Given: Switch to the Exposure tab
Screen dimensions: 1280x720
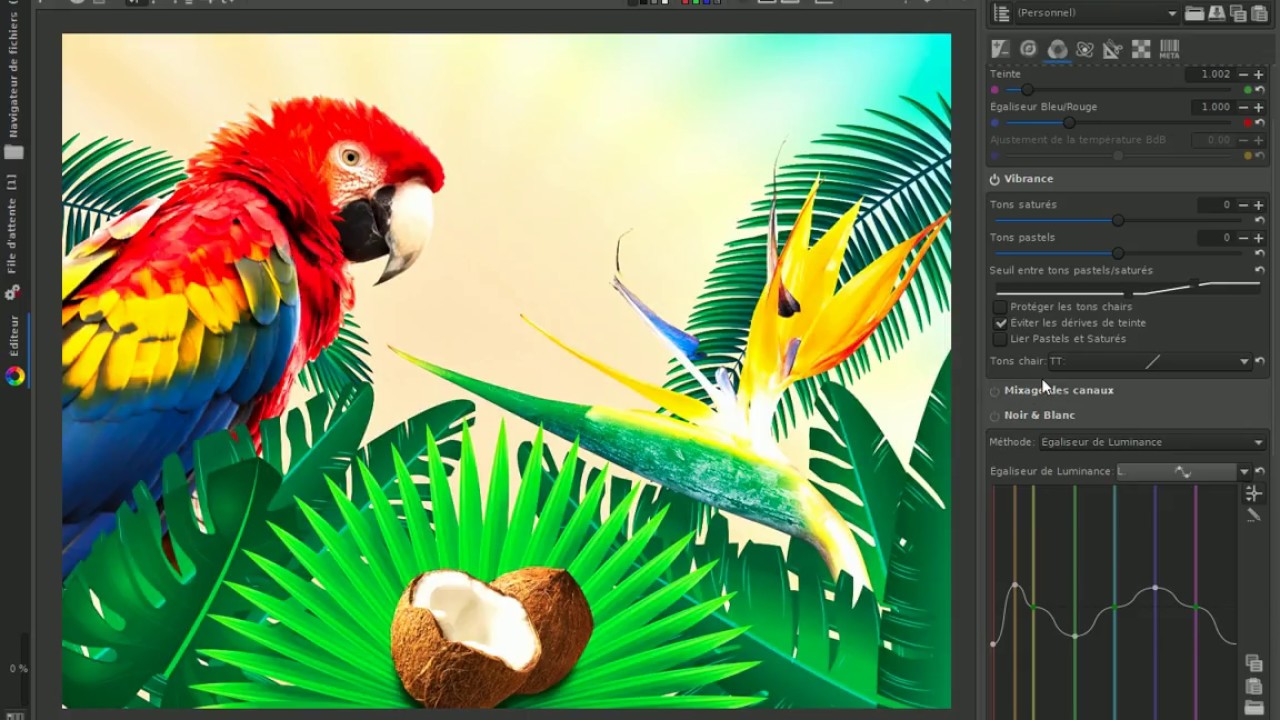Looking at the screenshot, I should [x=1000, y=49].
